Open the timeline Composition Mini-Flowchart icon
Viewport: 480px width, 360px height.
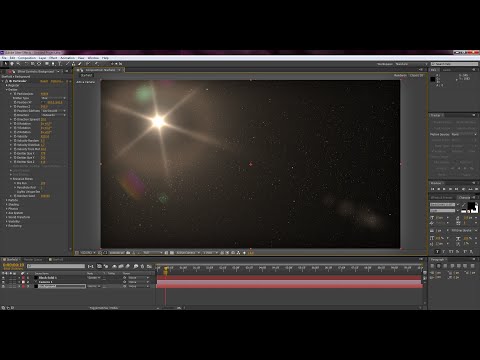coord(90,266)
